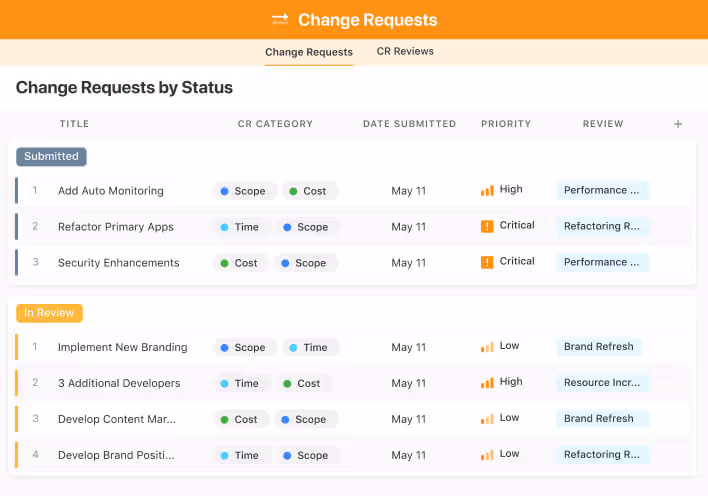Click the May 11 date for Develop Content Mar...
The height and width of the screenshot is (496, 708).
(408, 419)
